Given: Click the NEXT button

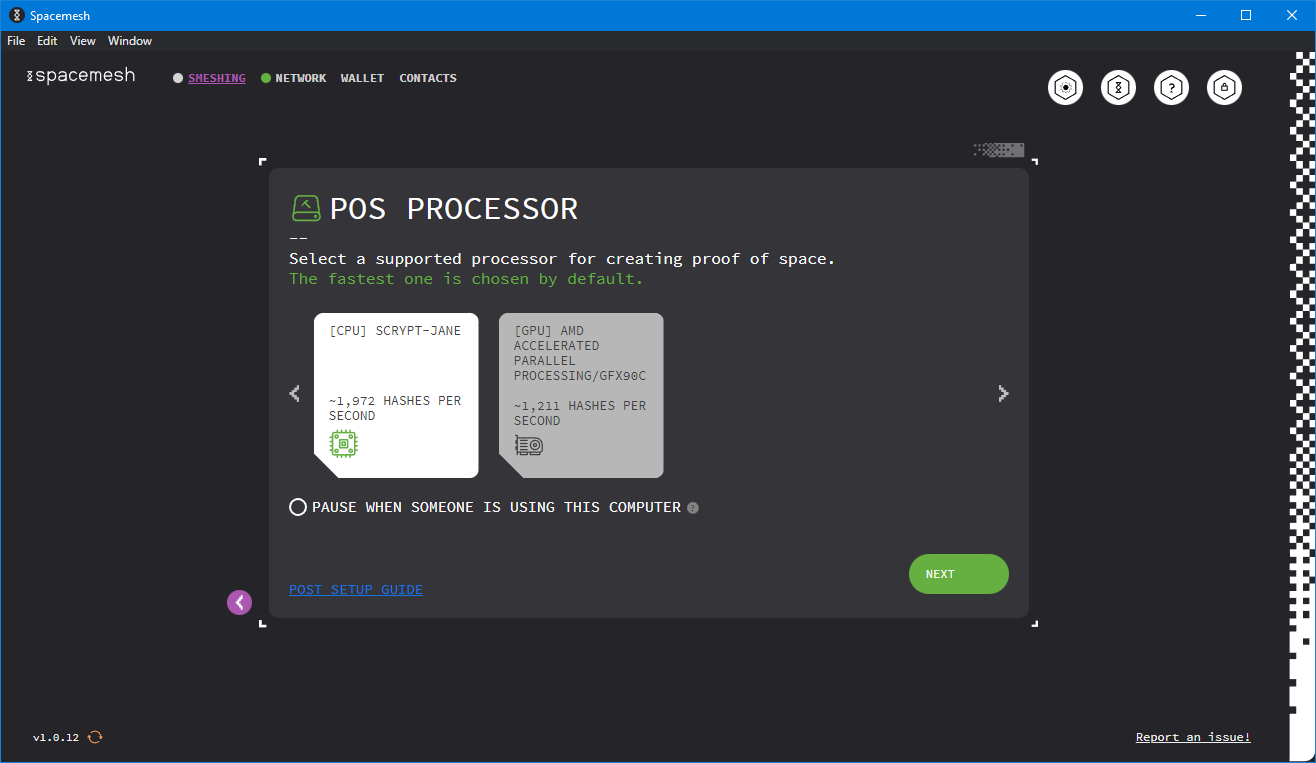Looking at the screenshot, I should (x=959, y=574).
